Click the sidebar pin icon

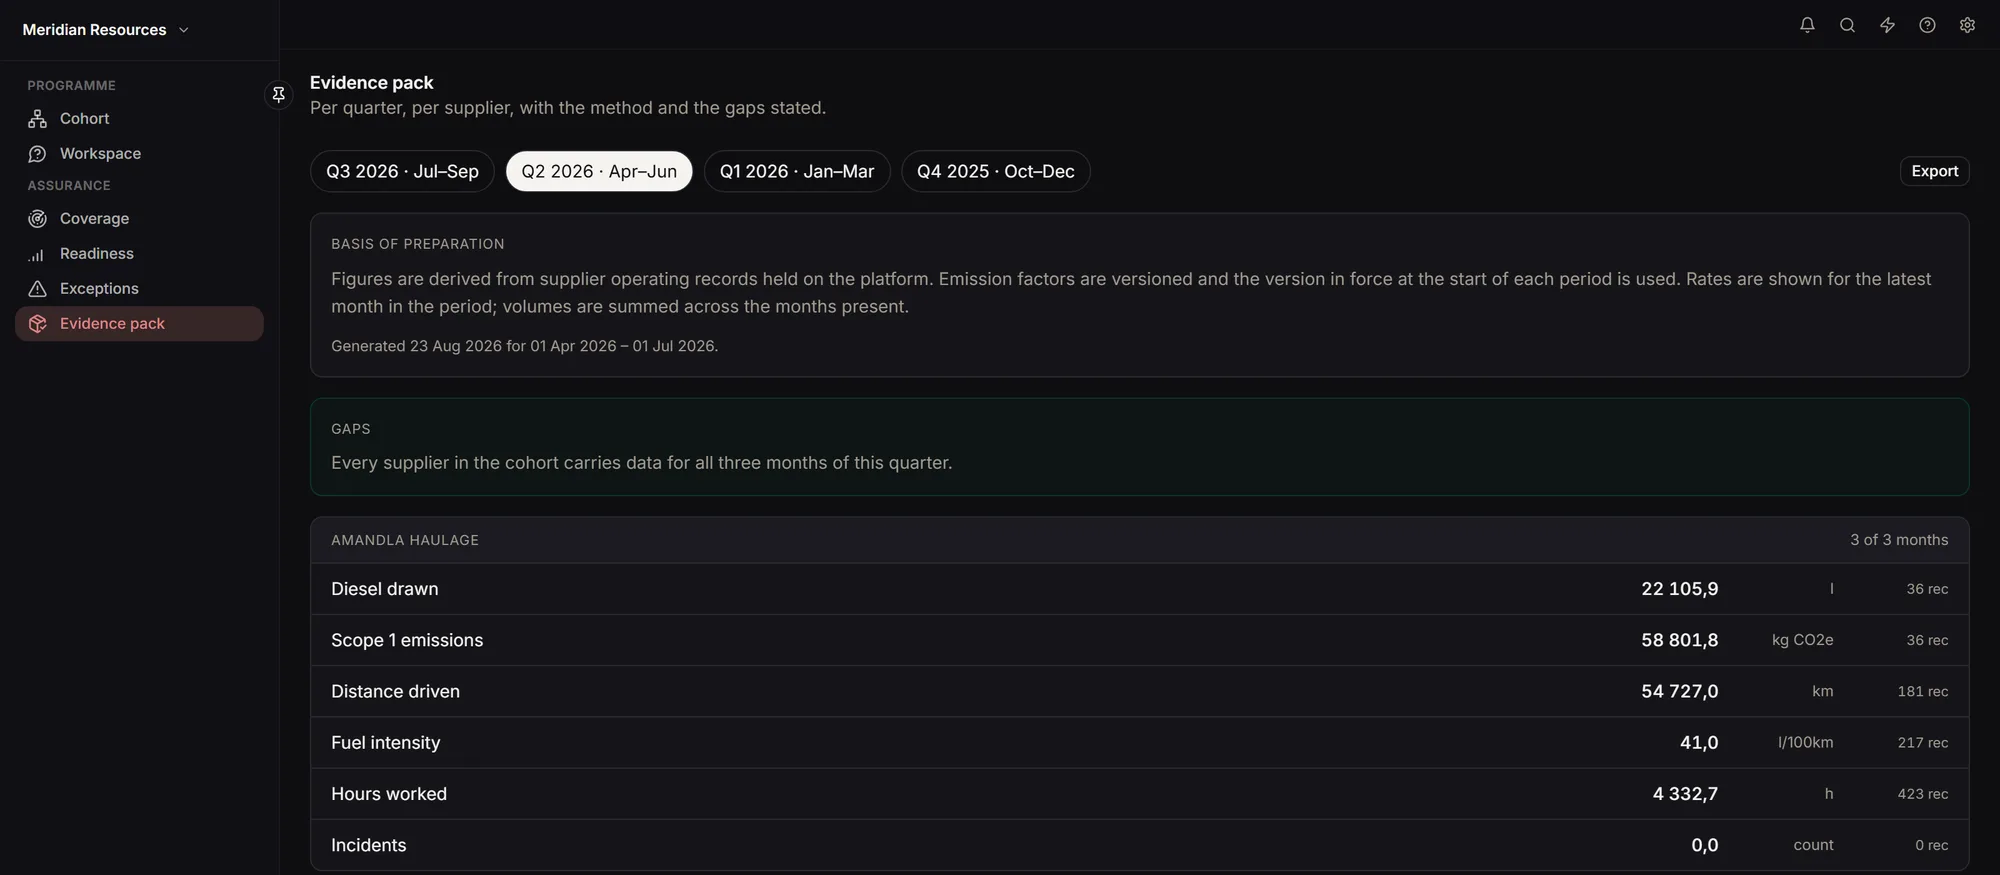point(279,94)
